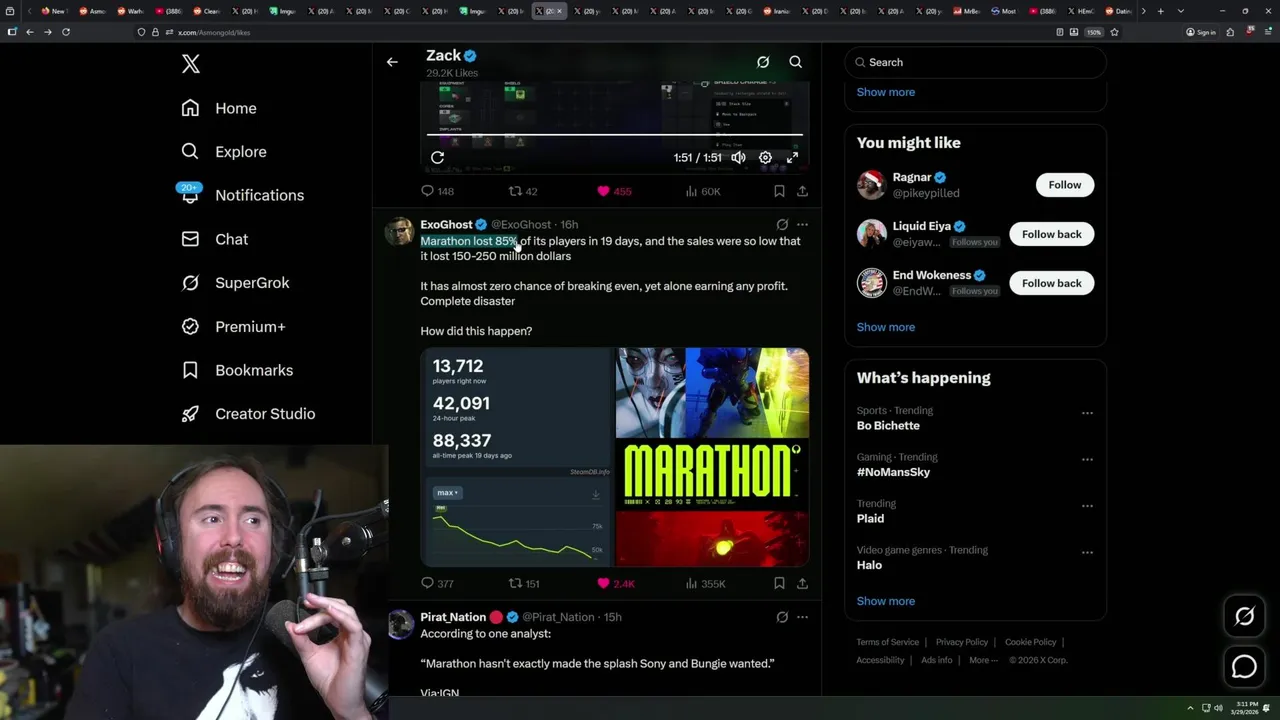The height and width of the screenshot is (720, 1280).
Task: Open Pirat_Nation profile name
Action: [453, 617]
